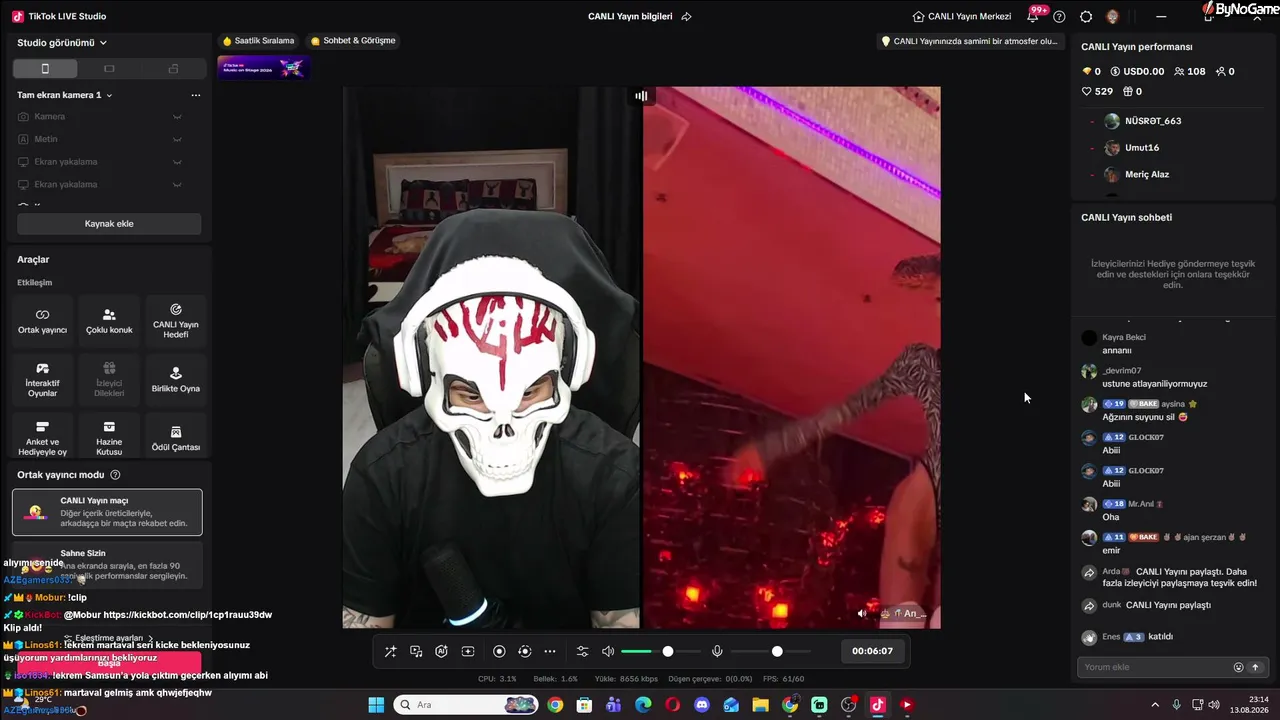Viewport: 1280px width, 720px height.
Task: Open the emoji picker in comment box
Action: pyautogui.click(x=1238, y=667)
